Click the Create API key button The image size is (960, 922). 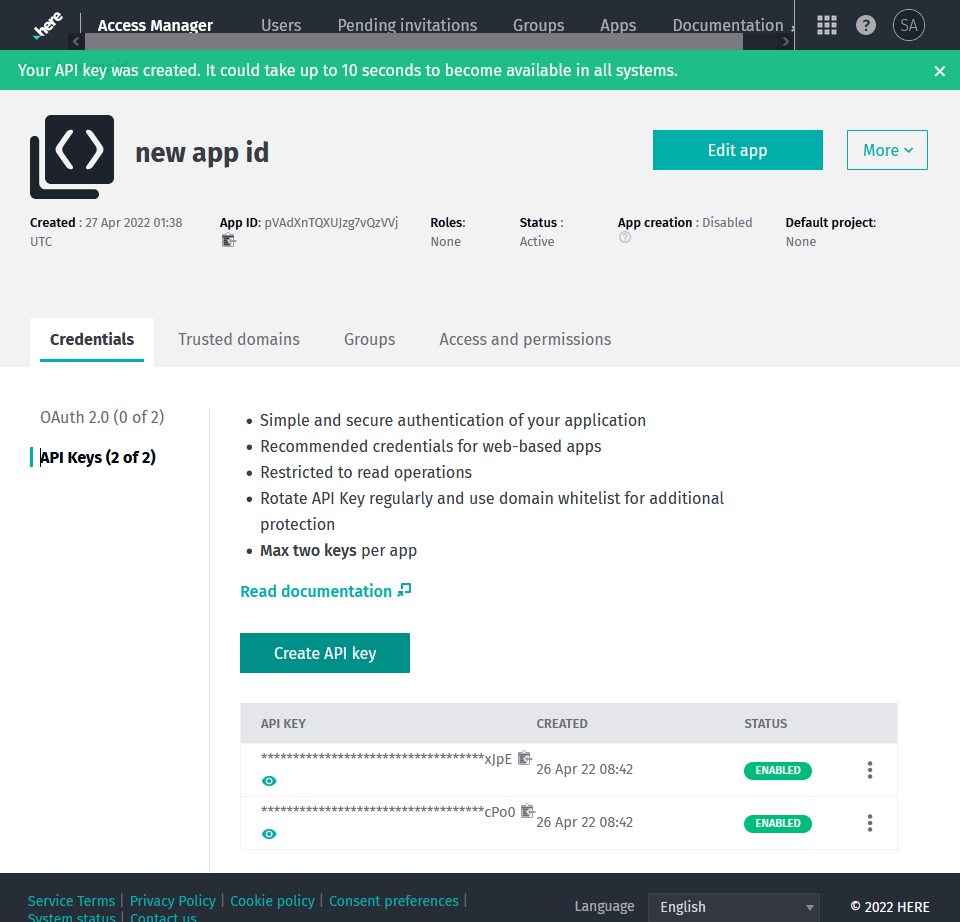coord(324,653)
